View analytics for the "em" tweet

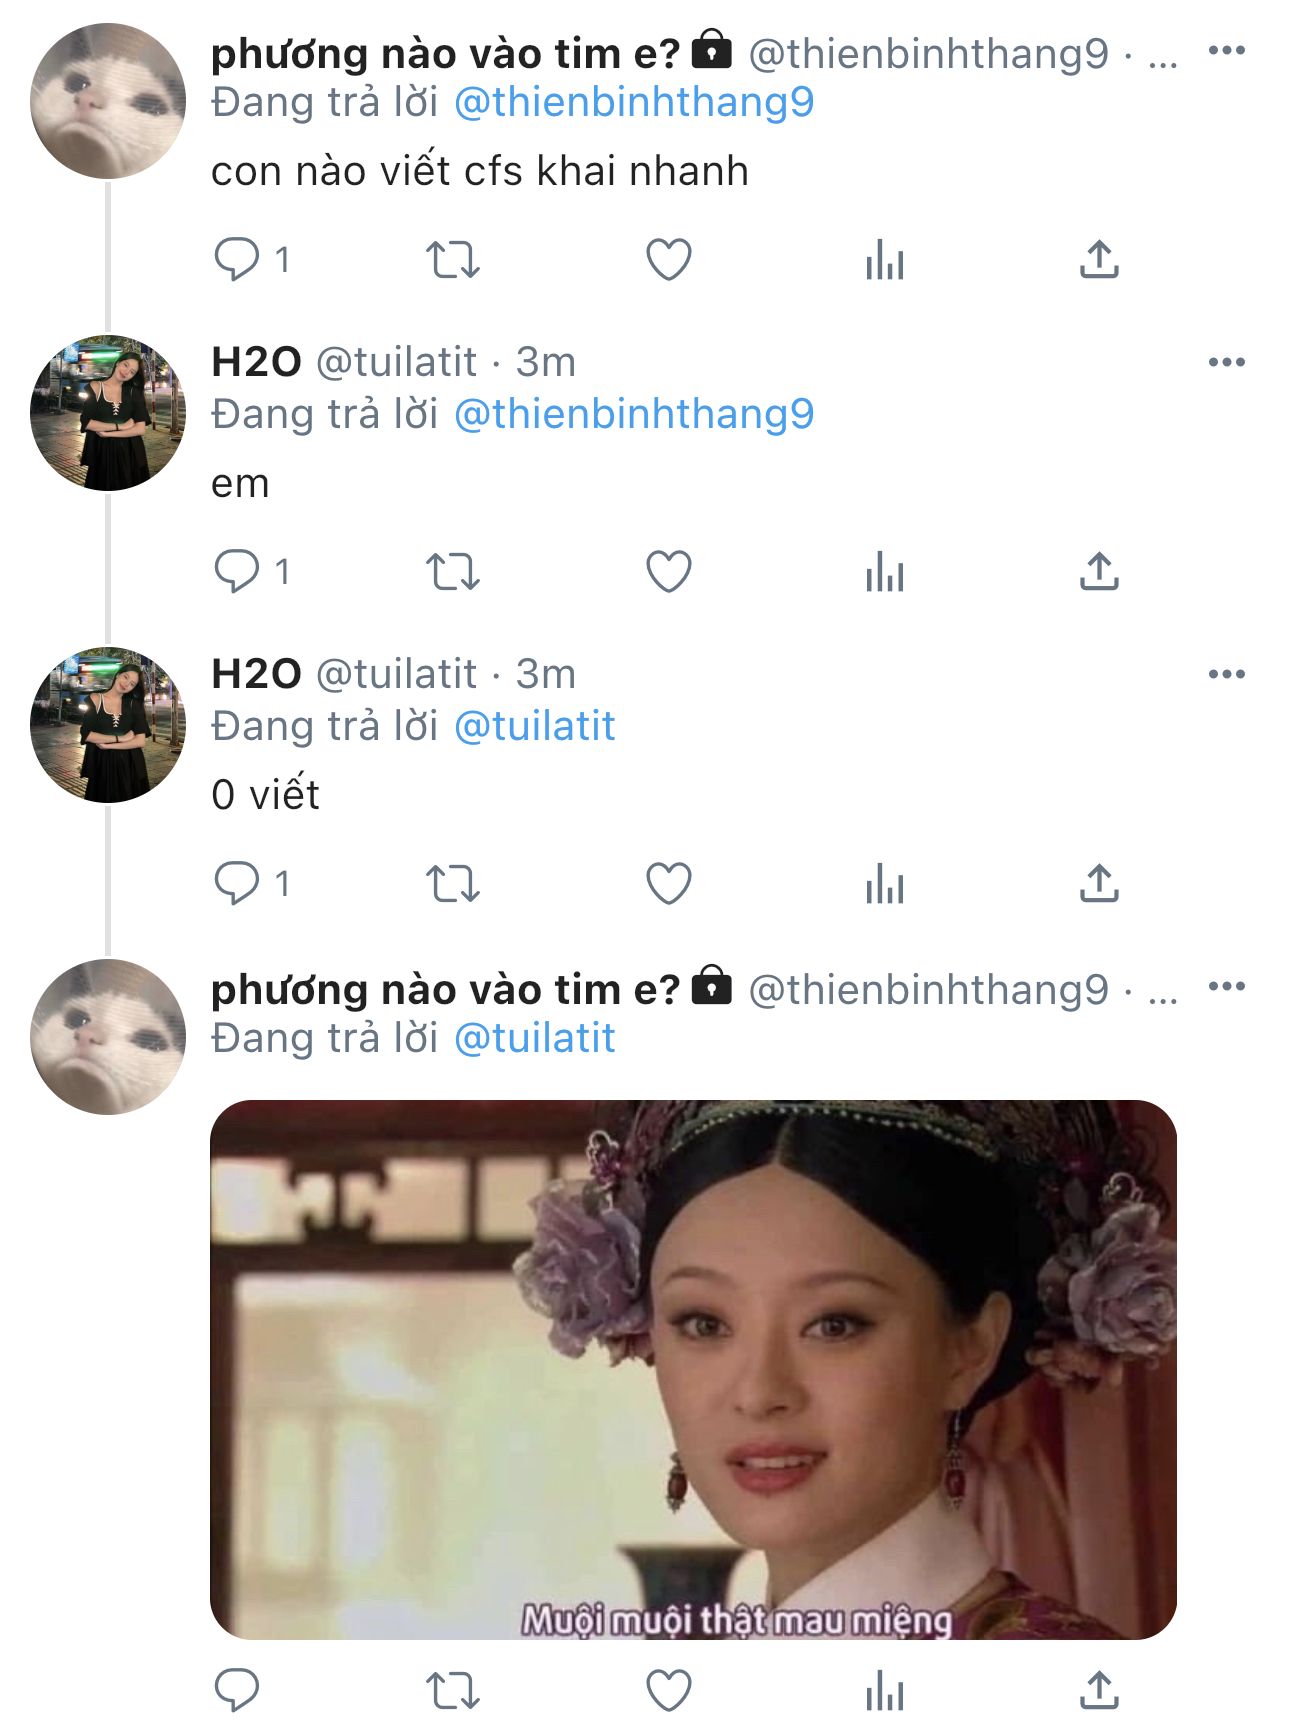(x=884, y=572)
